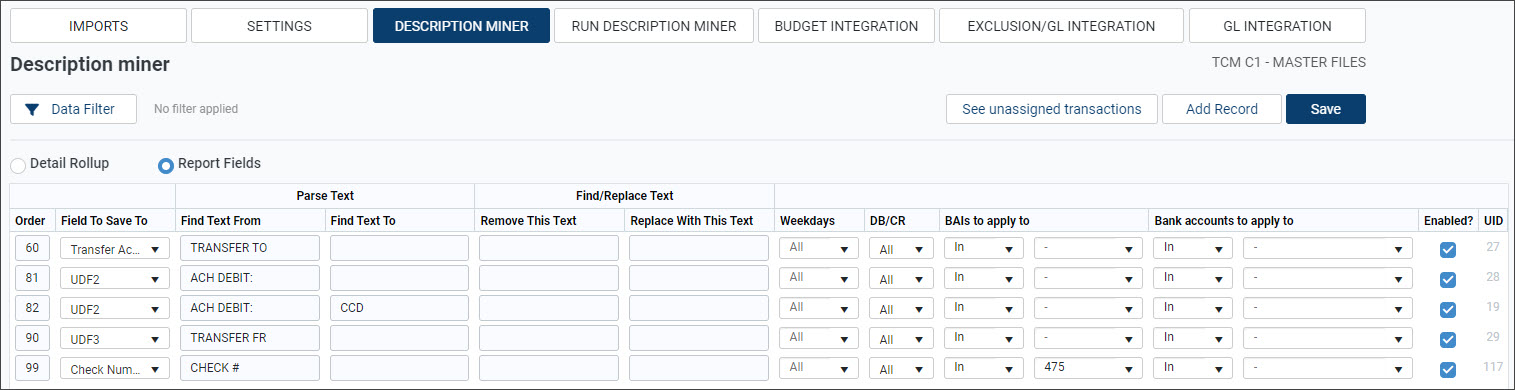This screenshot has height=390, width=1515.
Task: Toggle Enabled checkbox for TRANSFER FR row
Action: pos(1448,339)
